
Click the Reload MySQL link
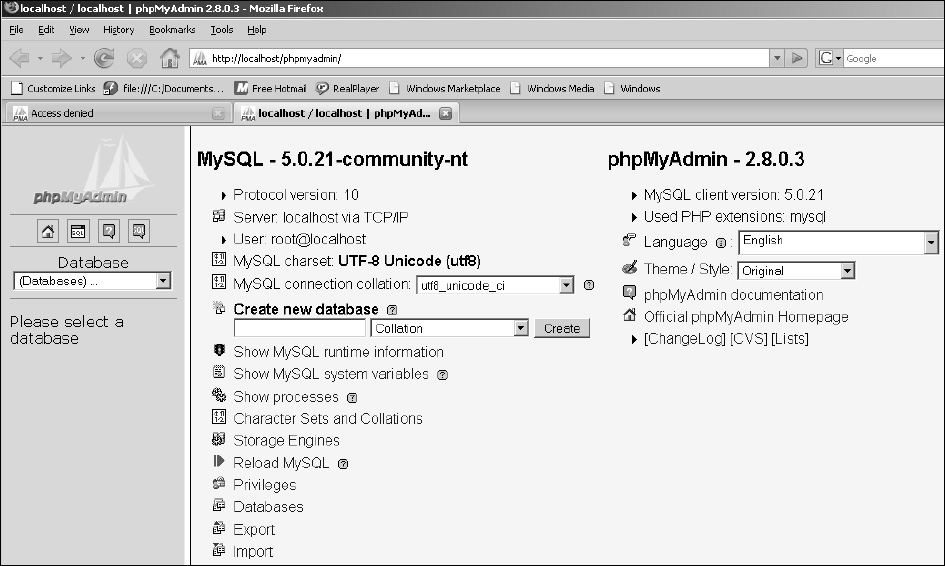(281, 463)
